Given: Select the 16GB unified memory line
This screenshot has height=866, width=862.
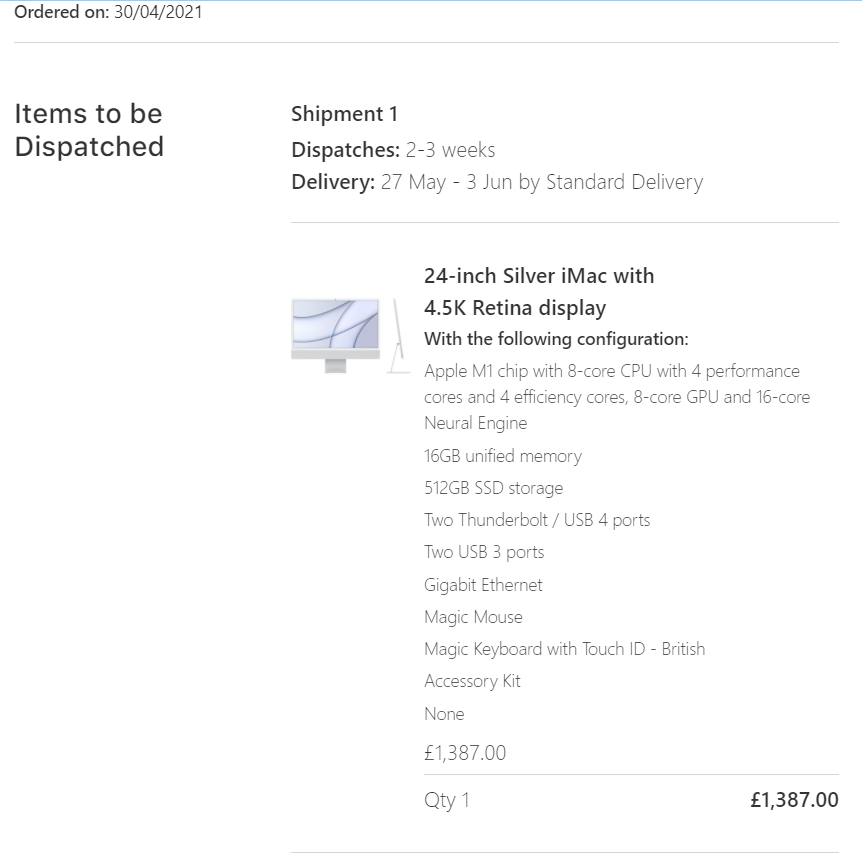Looking at the screenshot, I should click(x=502, y=456).
